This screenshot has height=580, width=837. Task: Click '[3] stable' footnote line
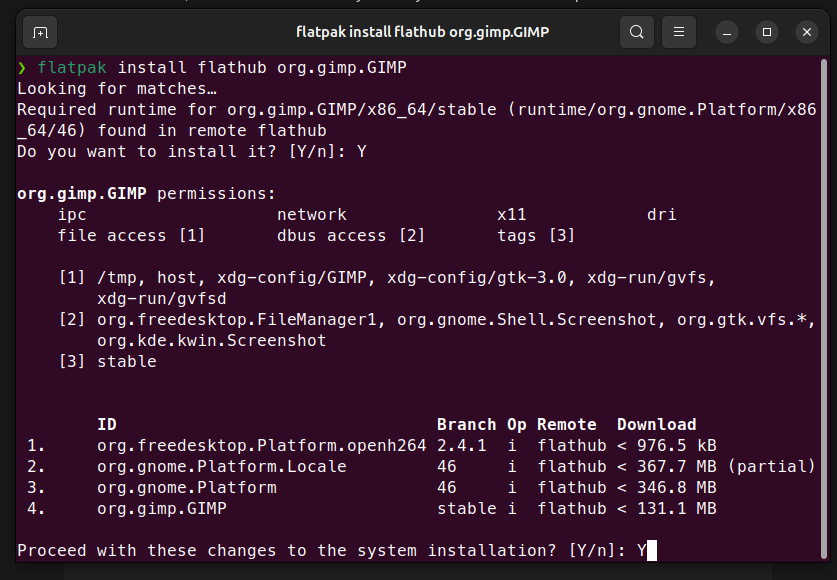[x=107, y=362]
